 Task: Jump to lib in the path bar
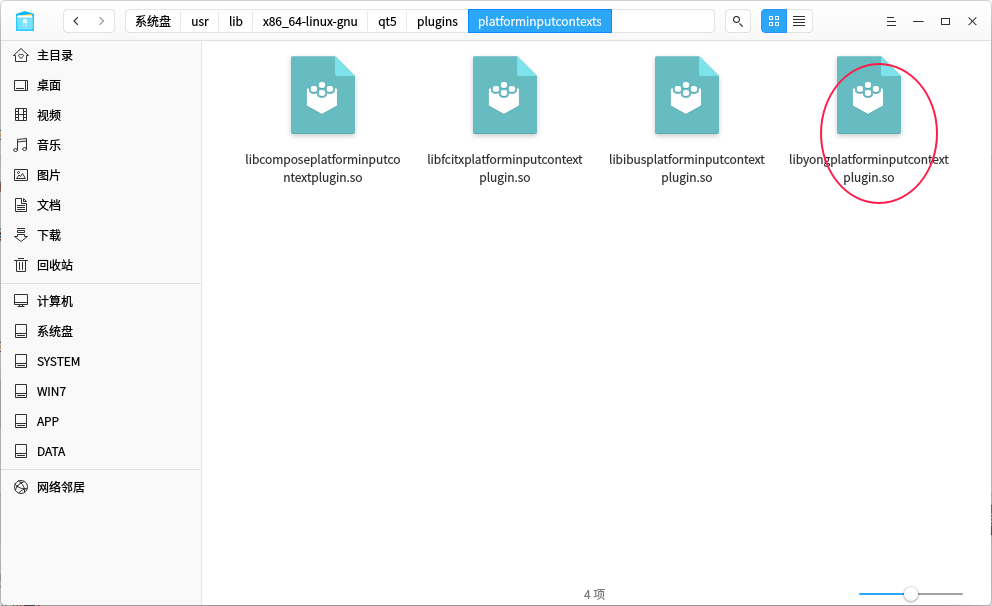(236, 22)
